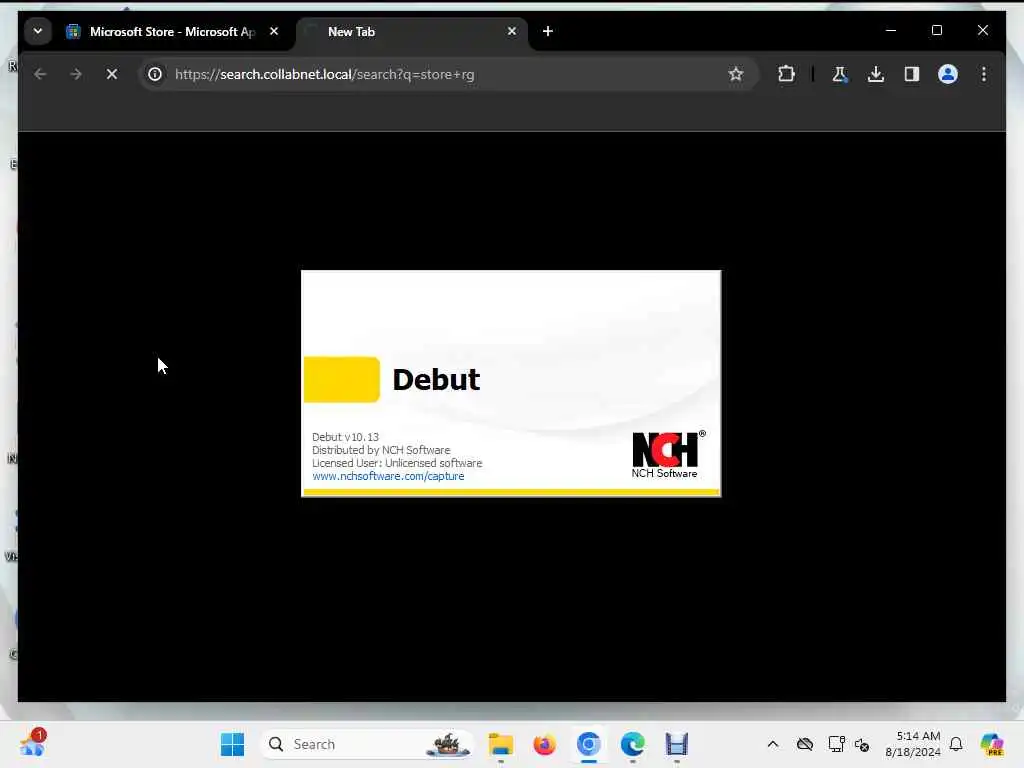Switch to the Microsoft Store tab
The image size is (1024, 768).
pyautogui.click(x=172, y=31)
